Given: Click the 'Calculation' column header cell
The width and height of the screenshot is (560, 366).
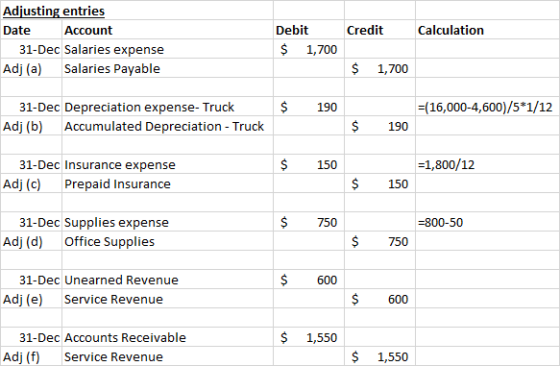Looking at the screenshot, I should [x=488, y=30].
